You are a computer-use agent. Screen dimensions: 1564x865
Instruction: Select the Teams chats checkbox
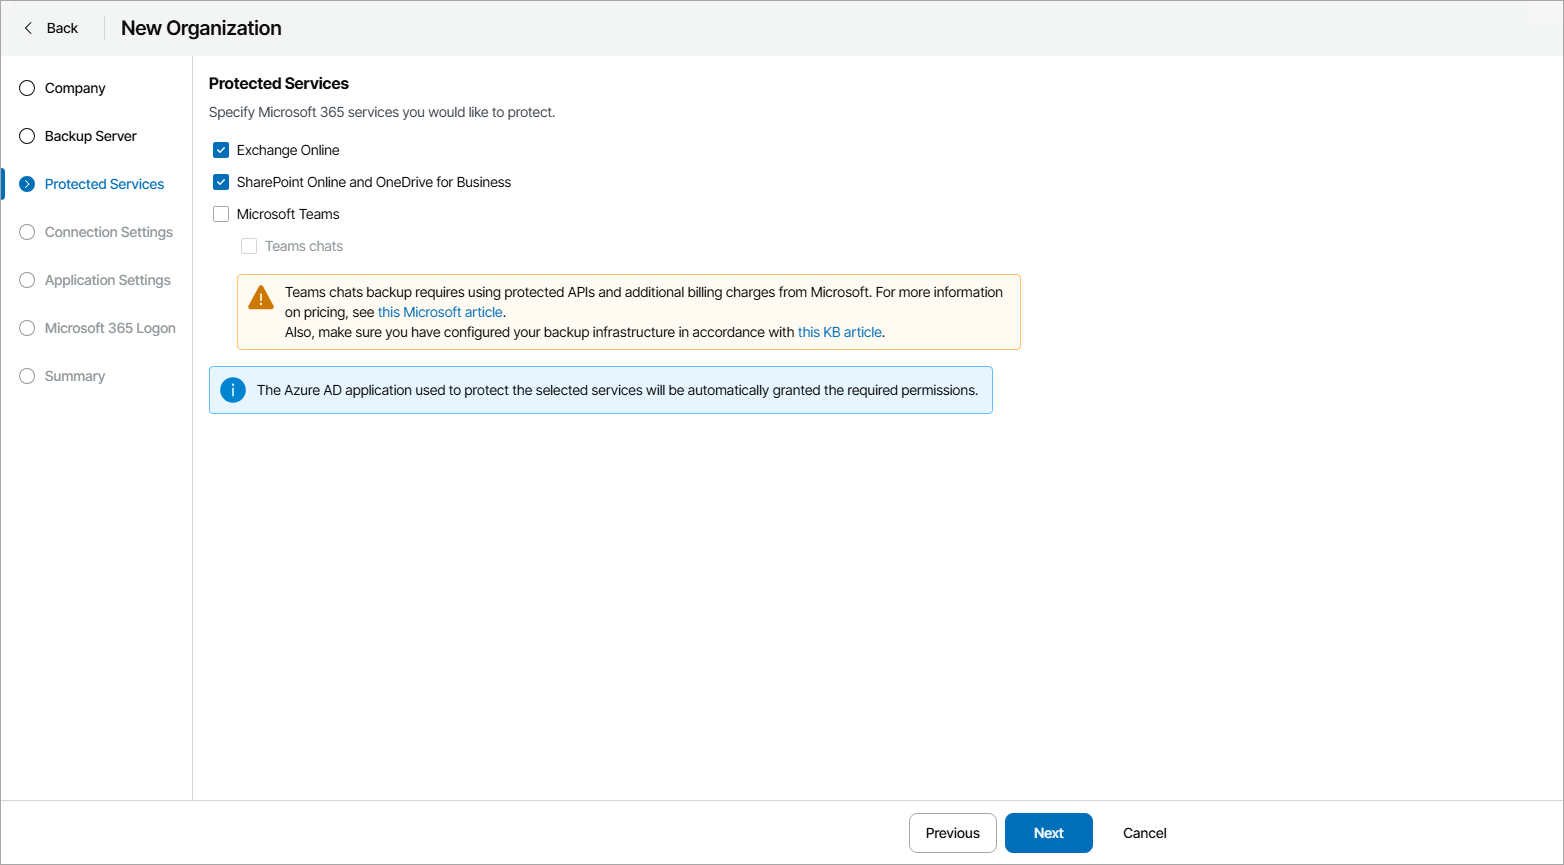tap(248, 246)
